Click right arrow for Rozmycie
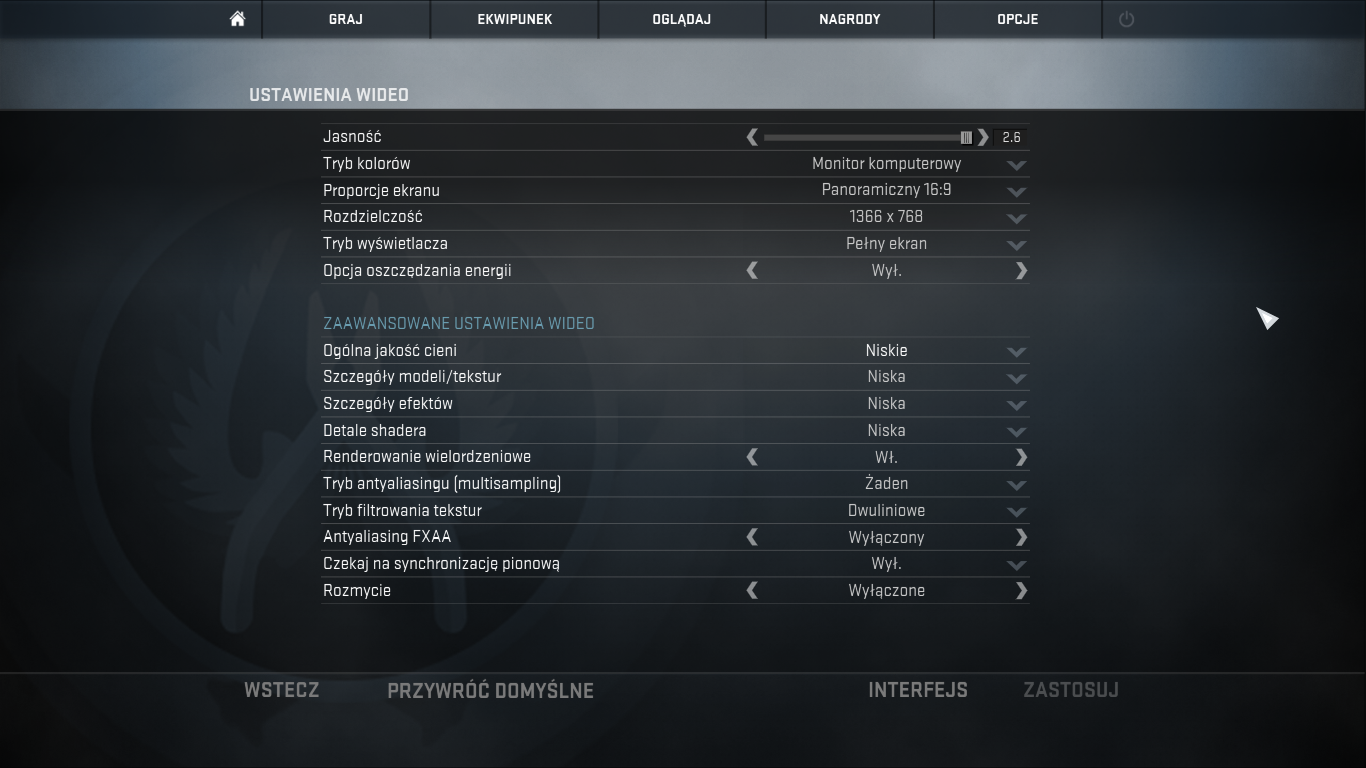This screenshot has height=768, width=1366. 1021,590
